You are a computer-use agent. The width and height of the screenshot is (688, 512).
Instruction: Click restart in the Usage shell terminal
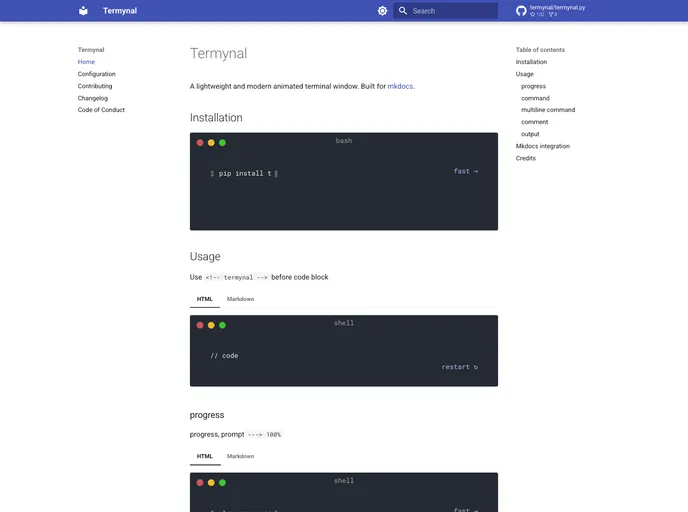click(459, 367)
